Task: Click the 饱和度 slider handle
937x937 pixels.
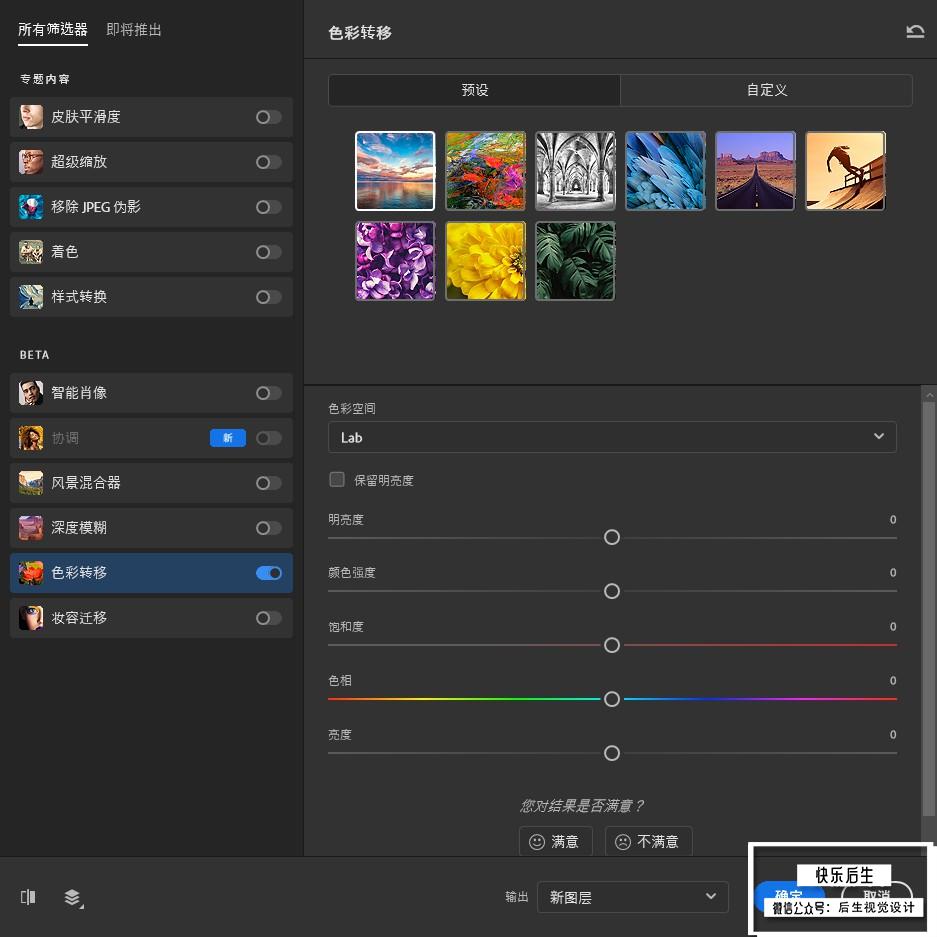Action: pyautogui.click(x=612, y=645)
